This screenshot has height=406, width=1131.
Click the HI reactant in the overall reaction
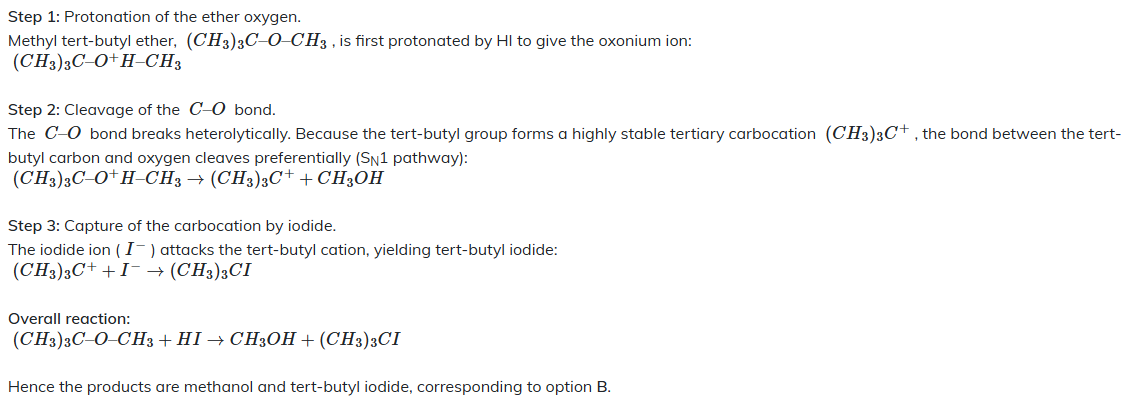click(x=188, y=340)
